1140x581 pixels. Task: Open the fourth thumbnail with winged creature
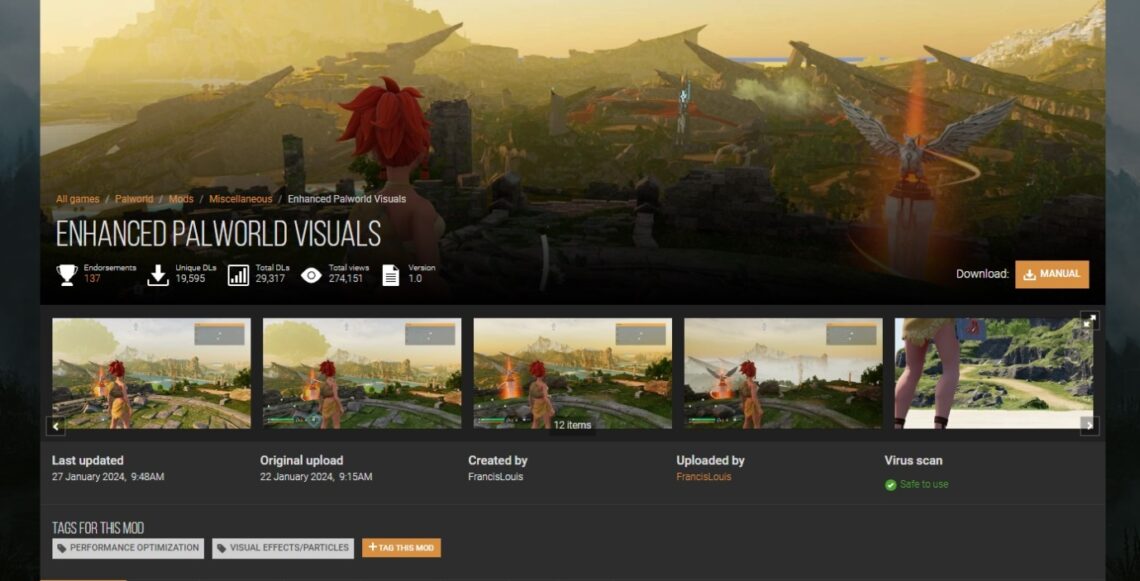tap(783, 373)
